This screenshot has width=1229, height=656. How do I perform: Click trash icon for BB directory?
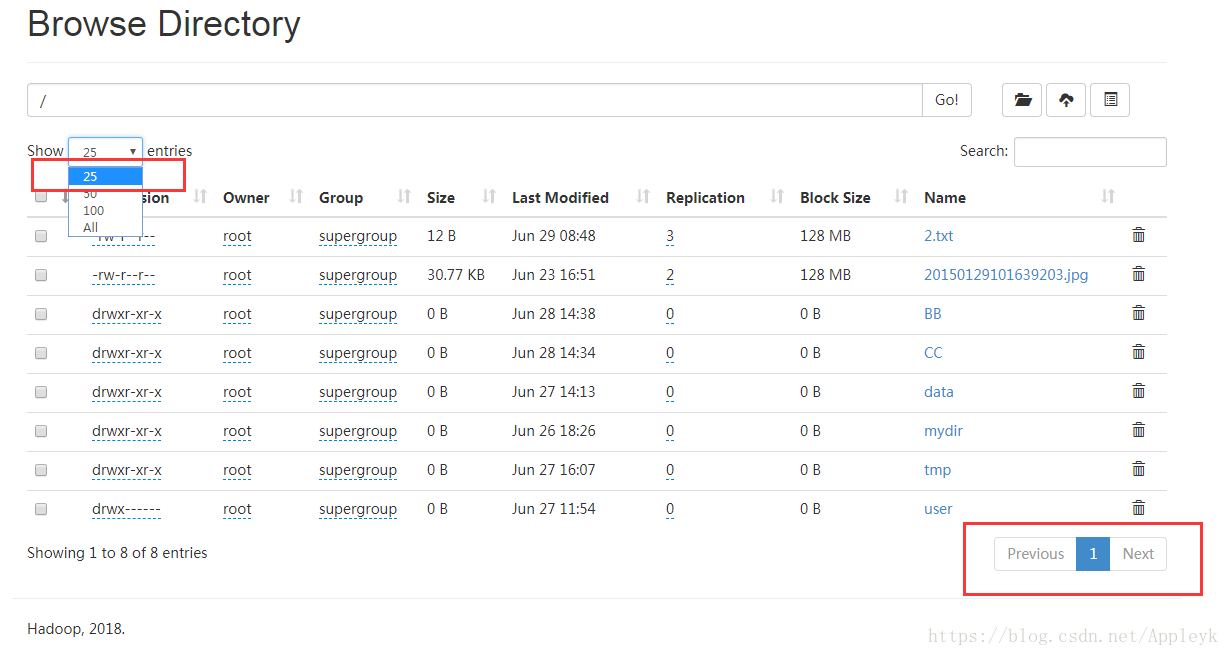[1138, 313]
